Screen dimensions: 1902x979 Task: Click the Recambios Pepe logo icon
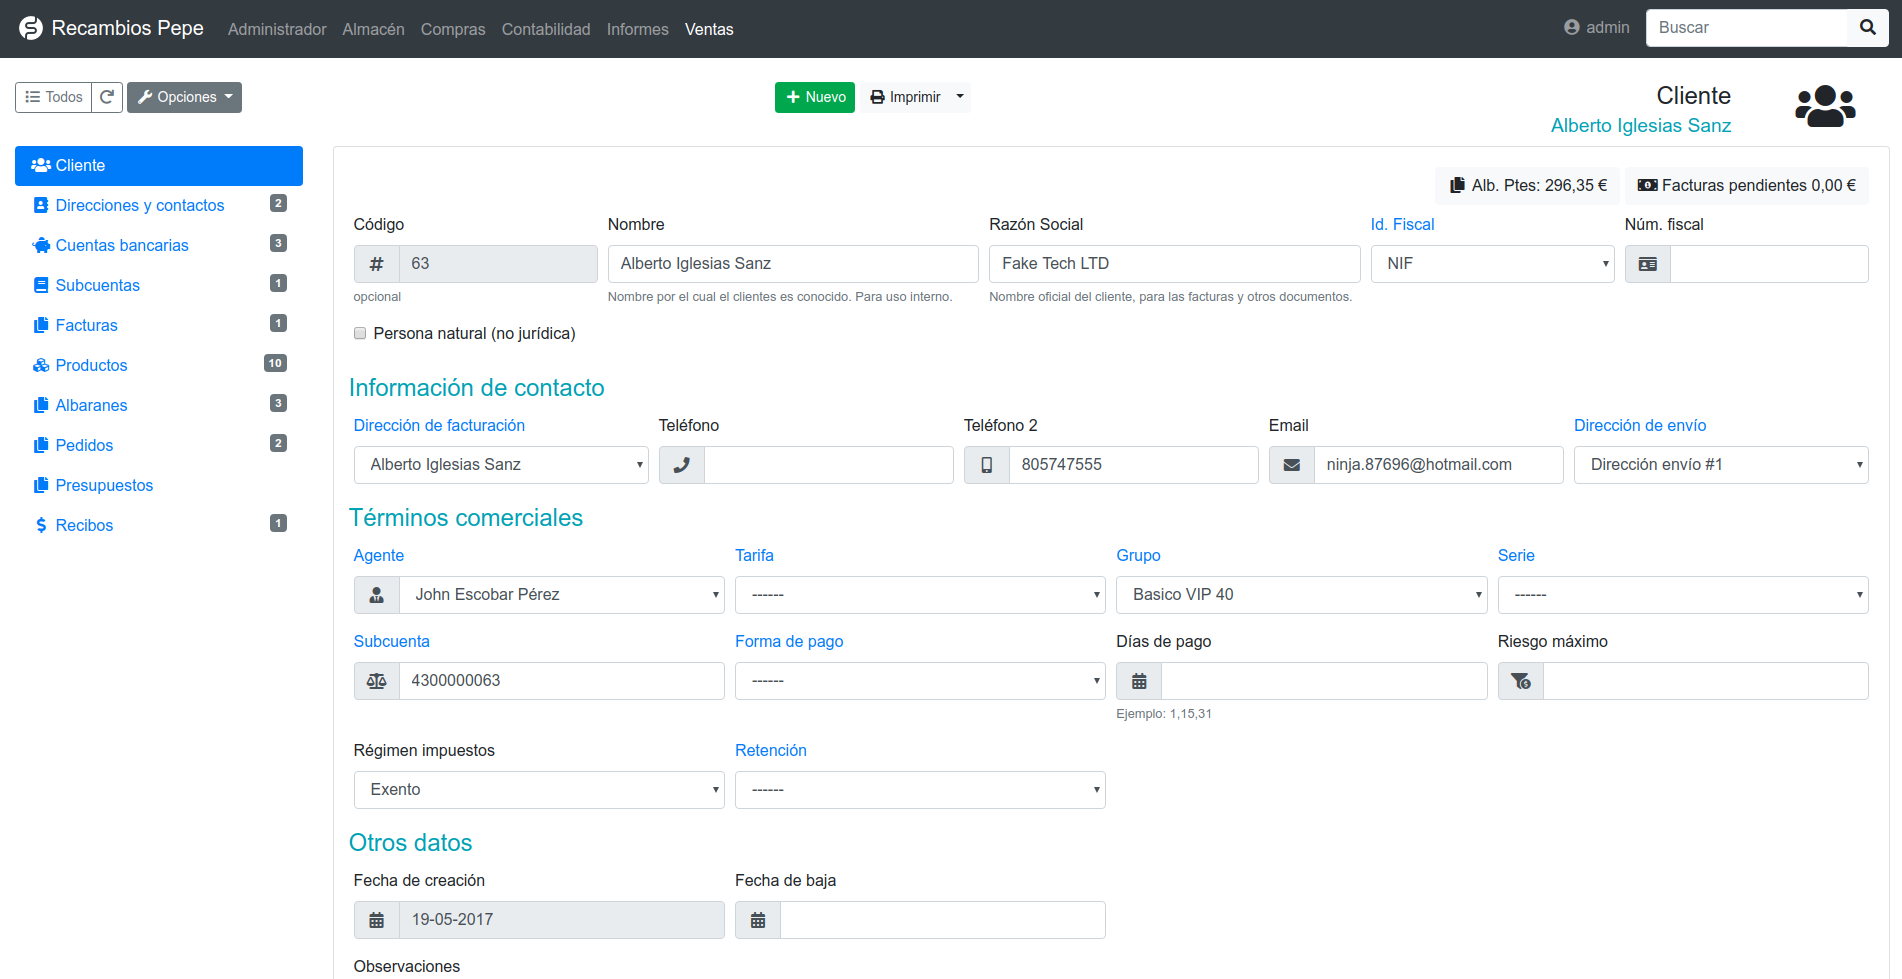pos(31,28)
